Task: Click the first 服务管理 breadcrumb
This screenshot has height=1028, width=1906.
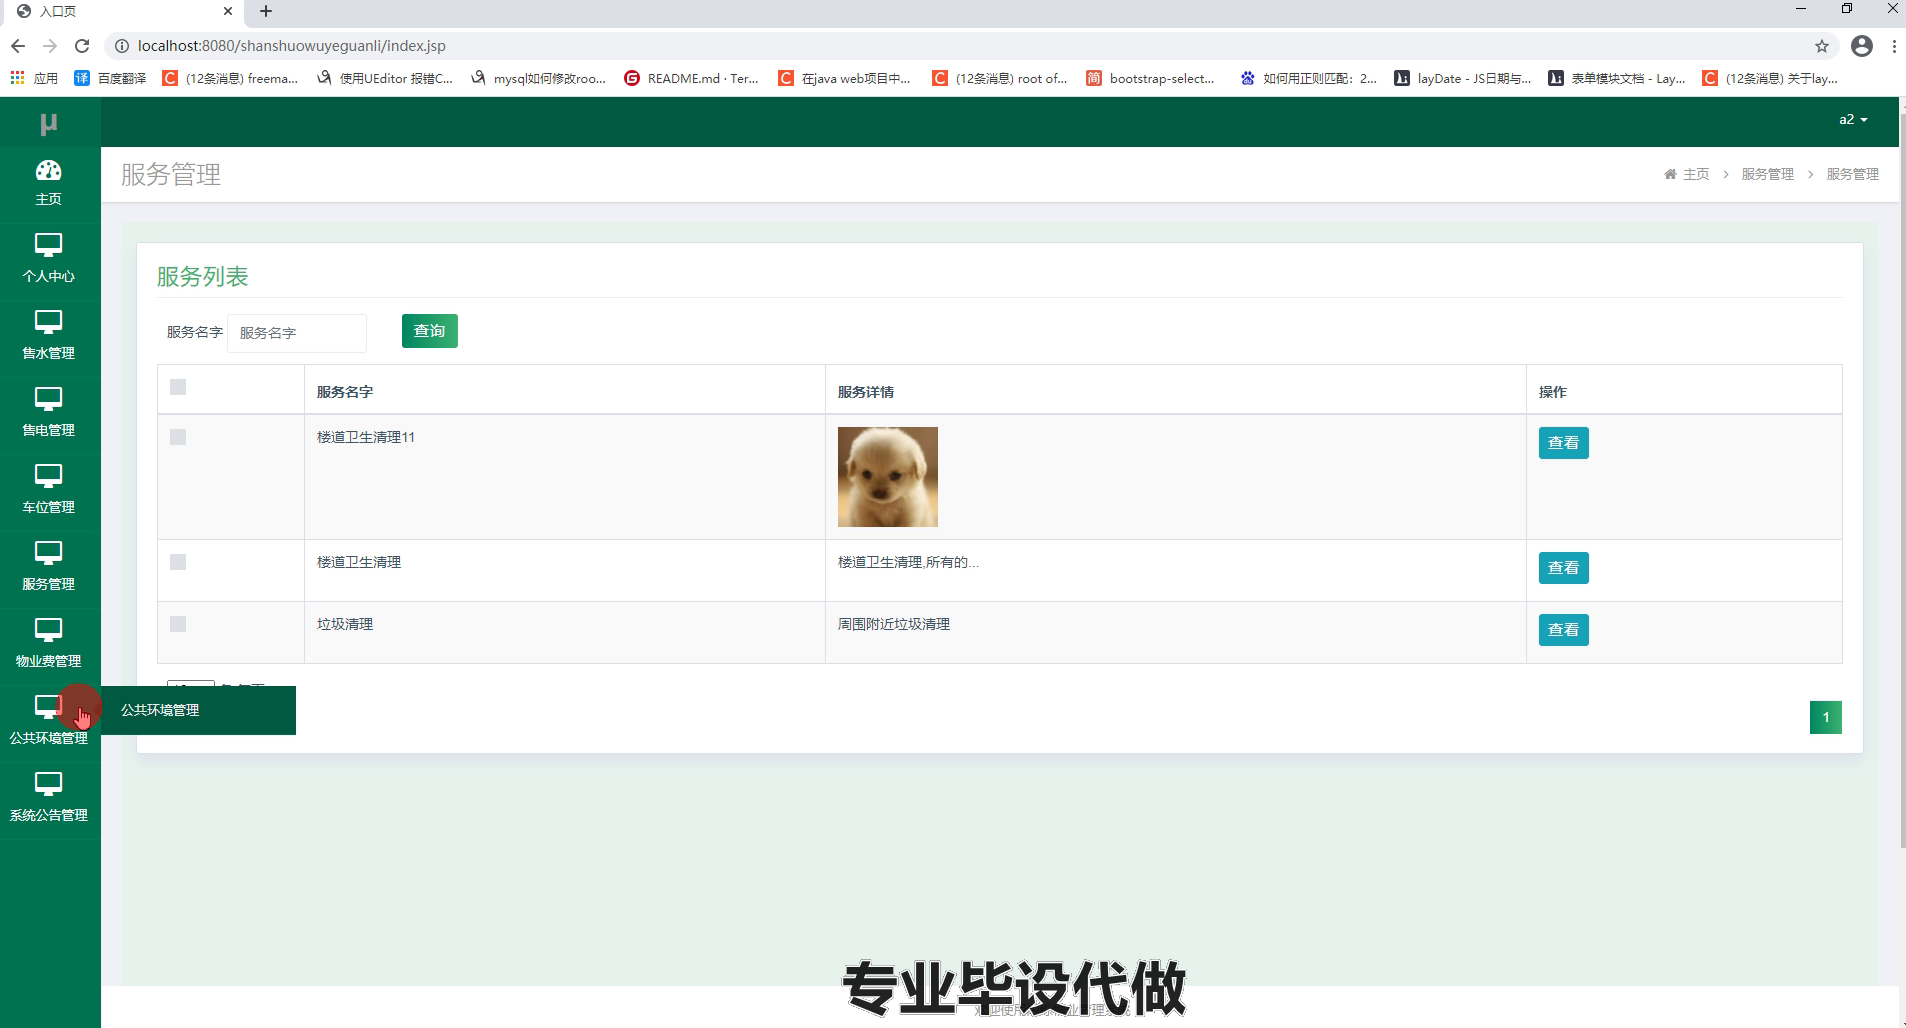Action: [1767, 174]
